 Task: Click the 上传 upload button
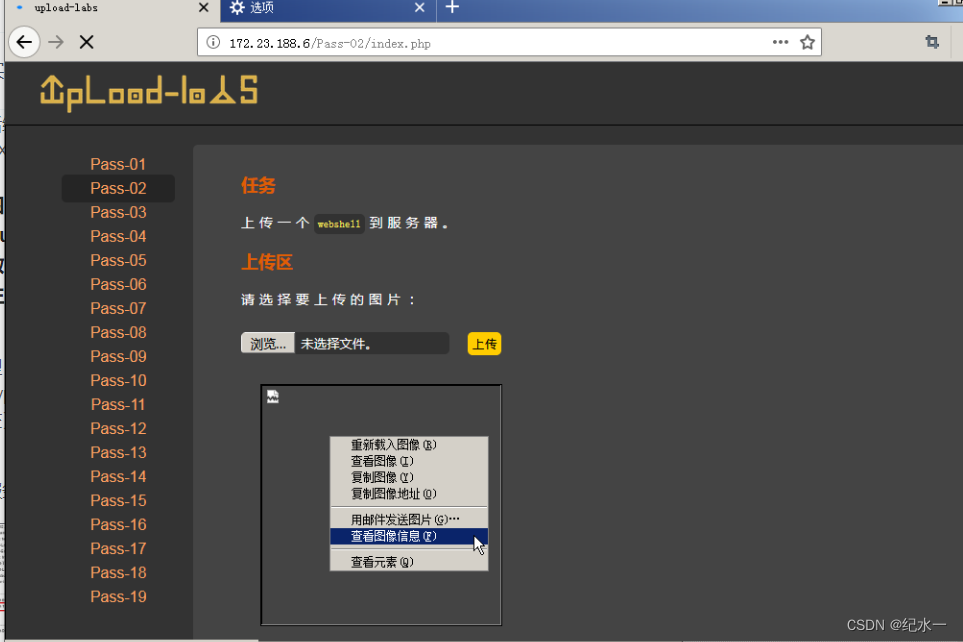click(x=484, y=343)
